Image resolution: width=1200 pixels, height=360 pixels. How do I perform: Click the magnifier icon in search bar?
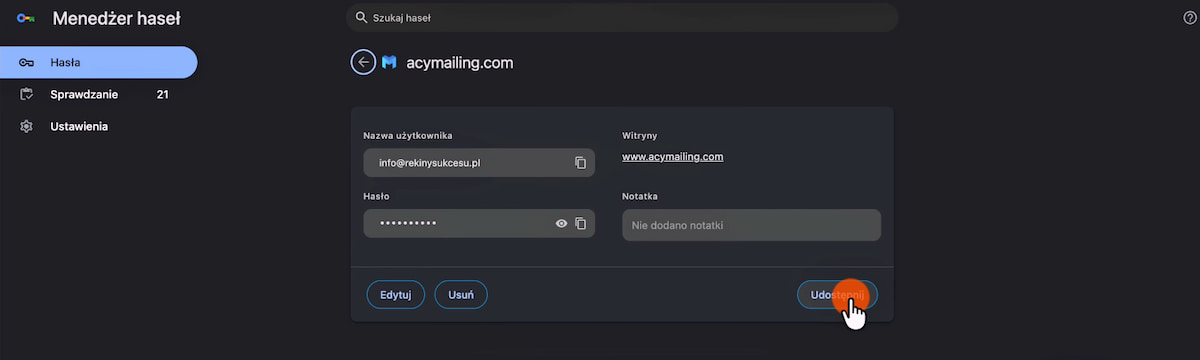pos(362,17)
